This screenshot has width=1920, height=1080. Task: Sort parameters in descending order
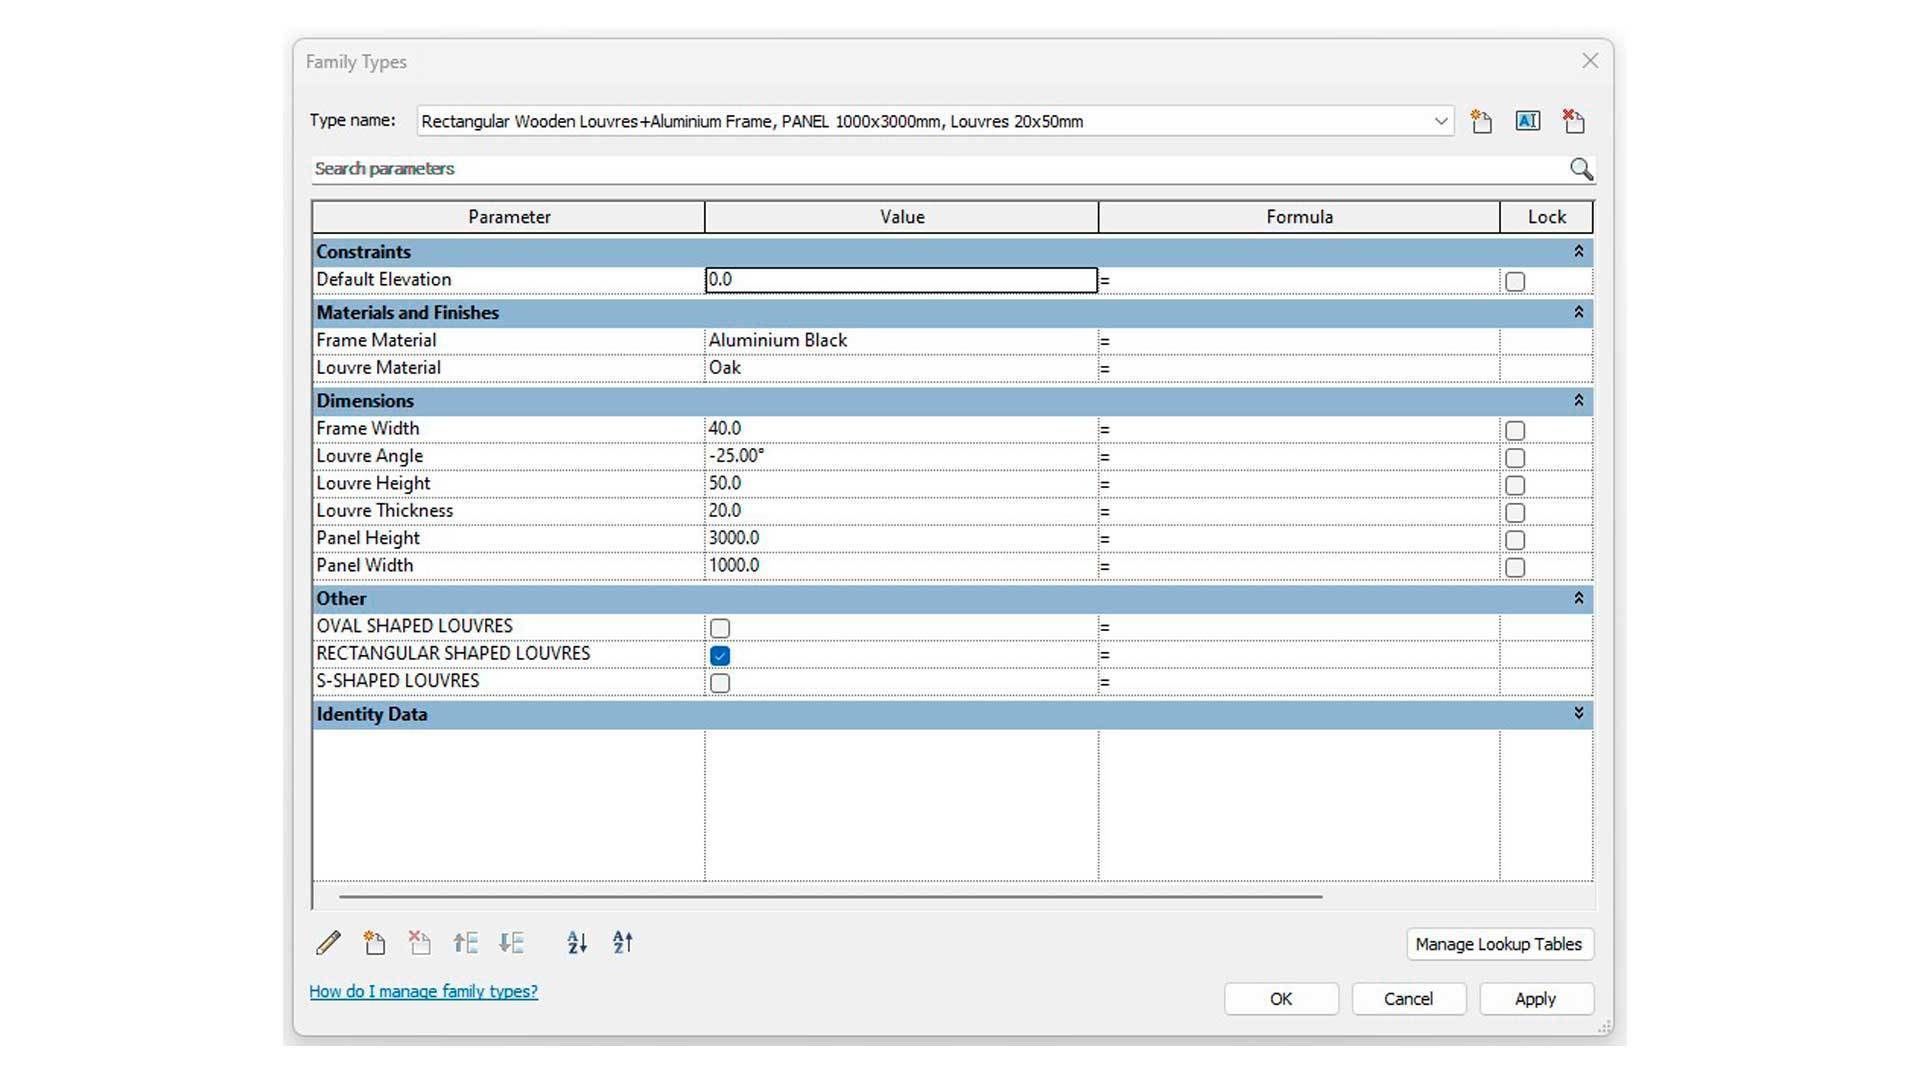tap(623, 943)
